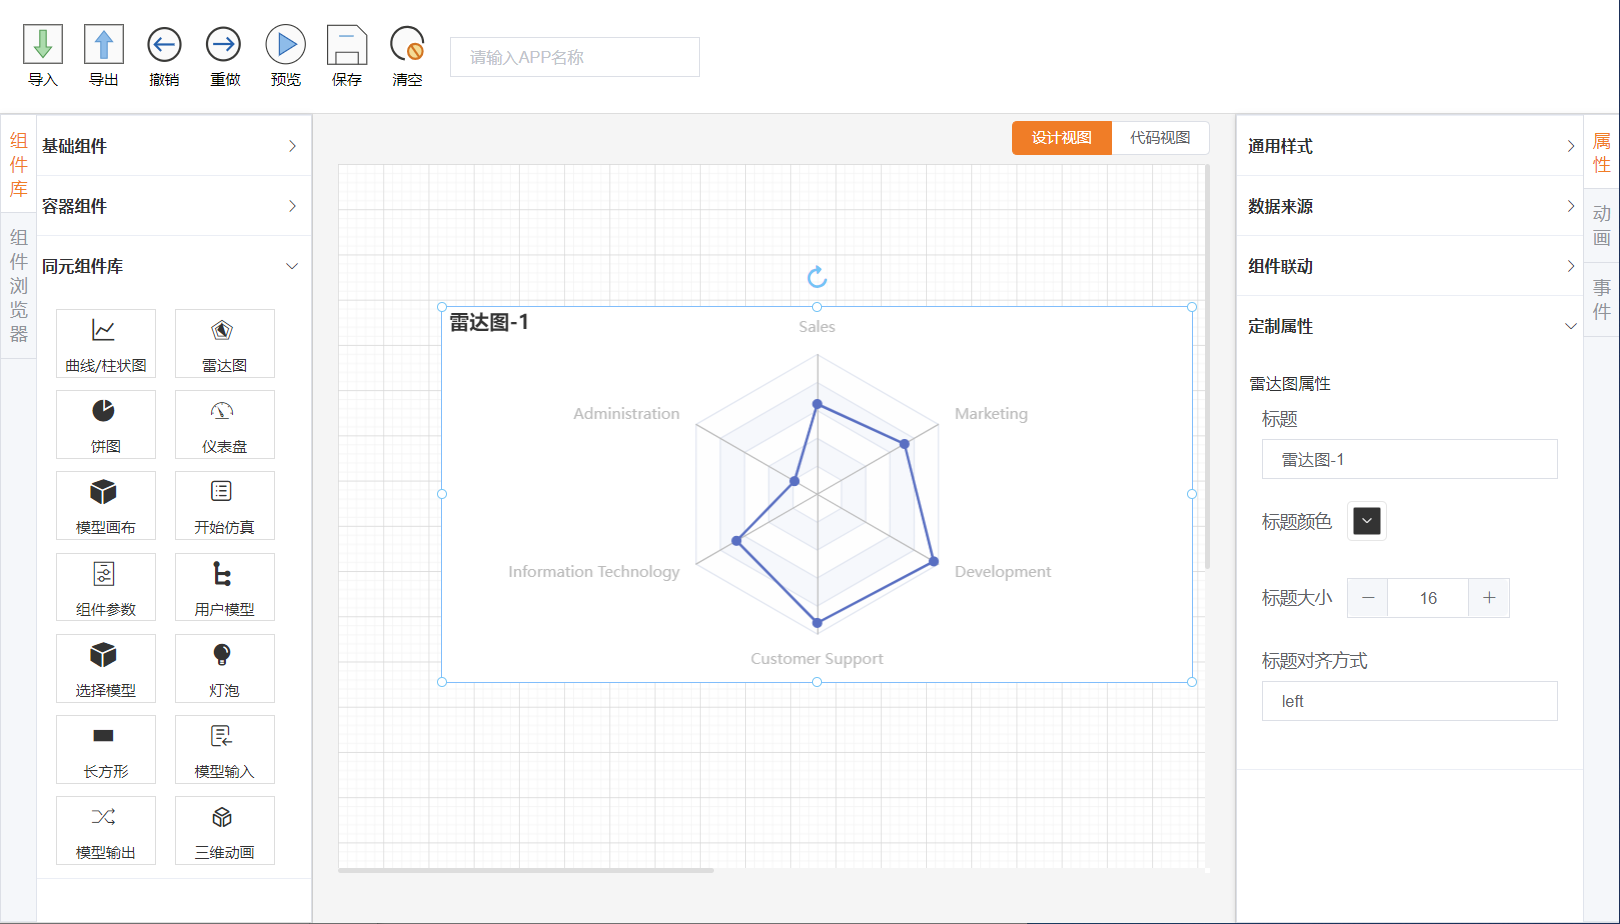Click the right-middle resize handle of chart
Image resolution: width=1620 pixels, height=924 pixels.
click(x=1192, y=494)
